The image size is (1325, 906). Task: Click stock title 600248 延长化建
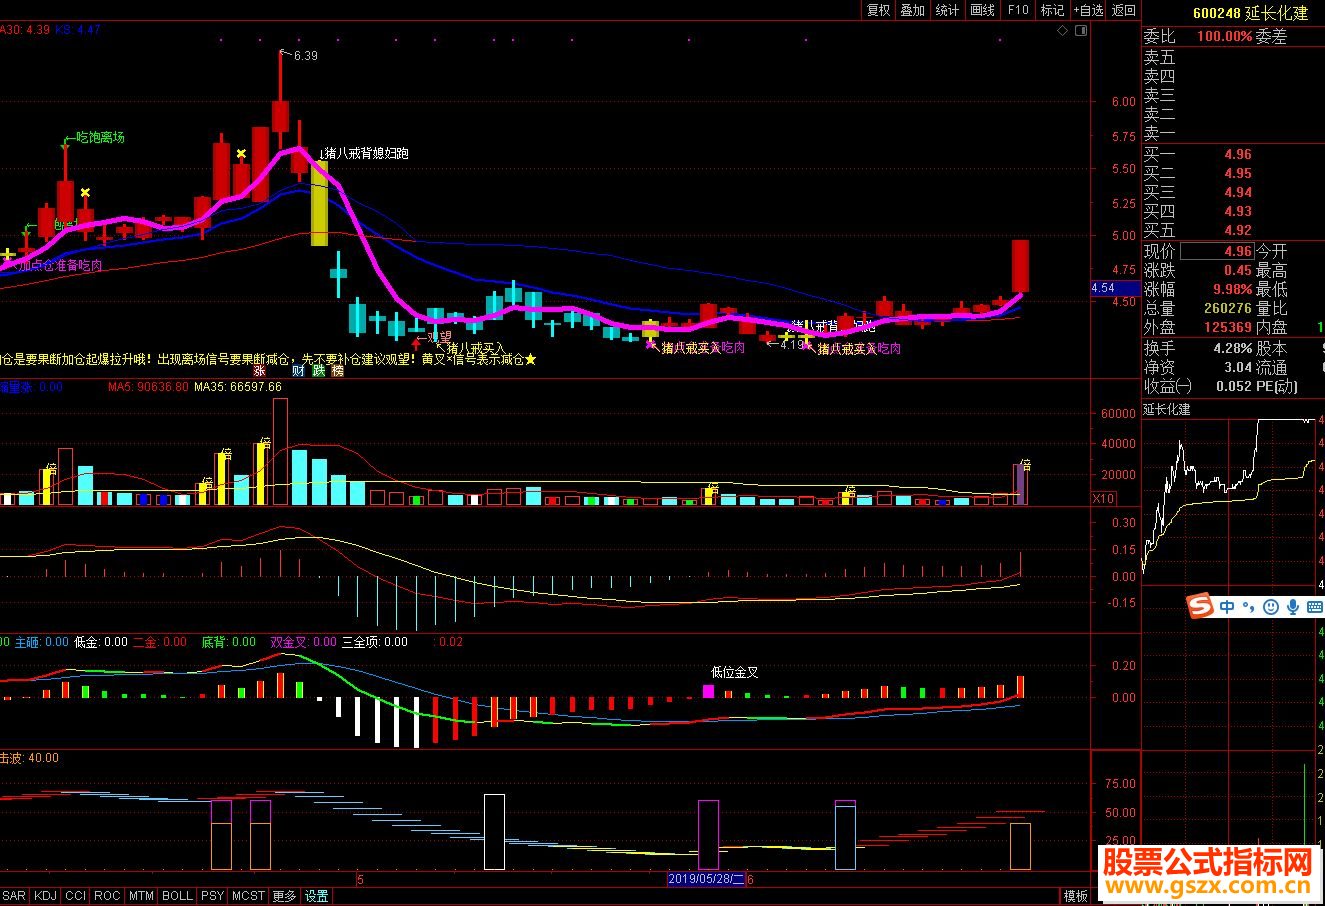coord(1249,13)
